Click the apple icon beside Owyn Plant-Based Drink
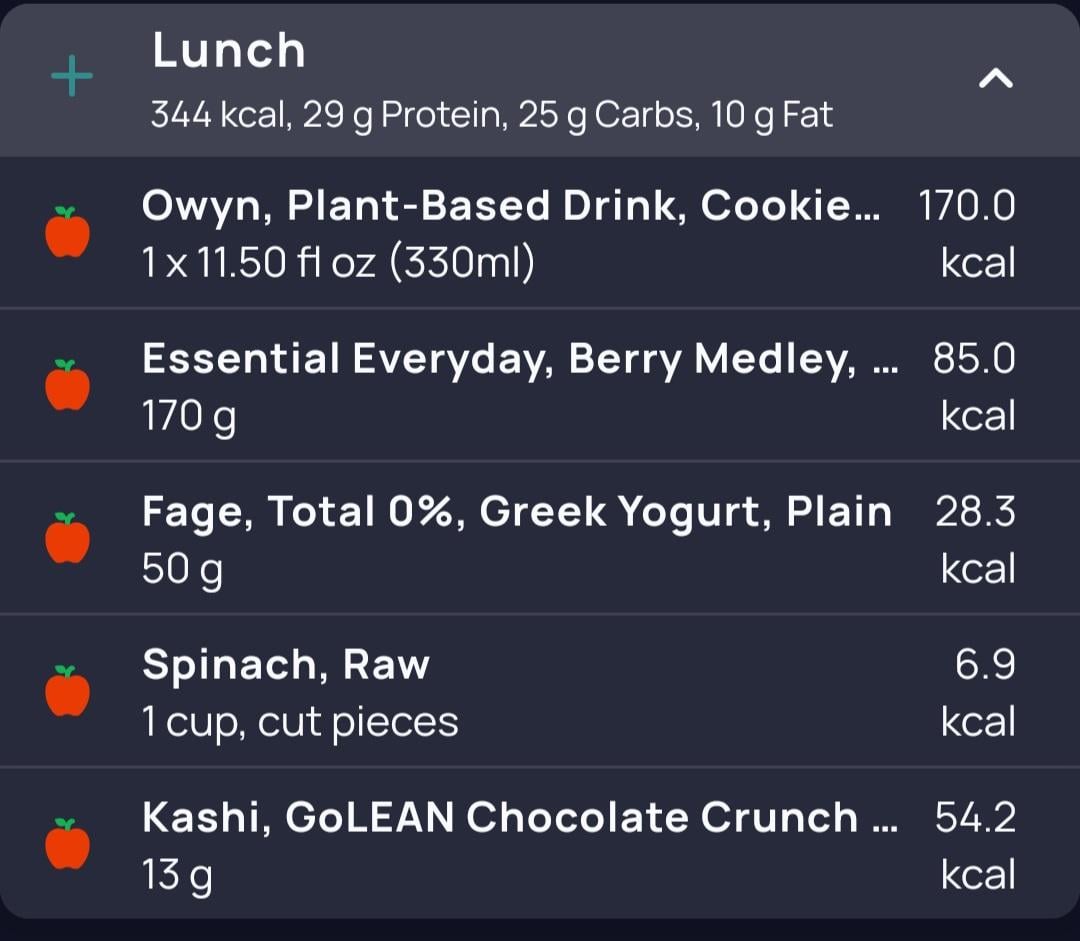1080x941 pixels. point(68,232)
